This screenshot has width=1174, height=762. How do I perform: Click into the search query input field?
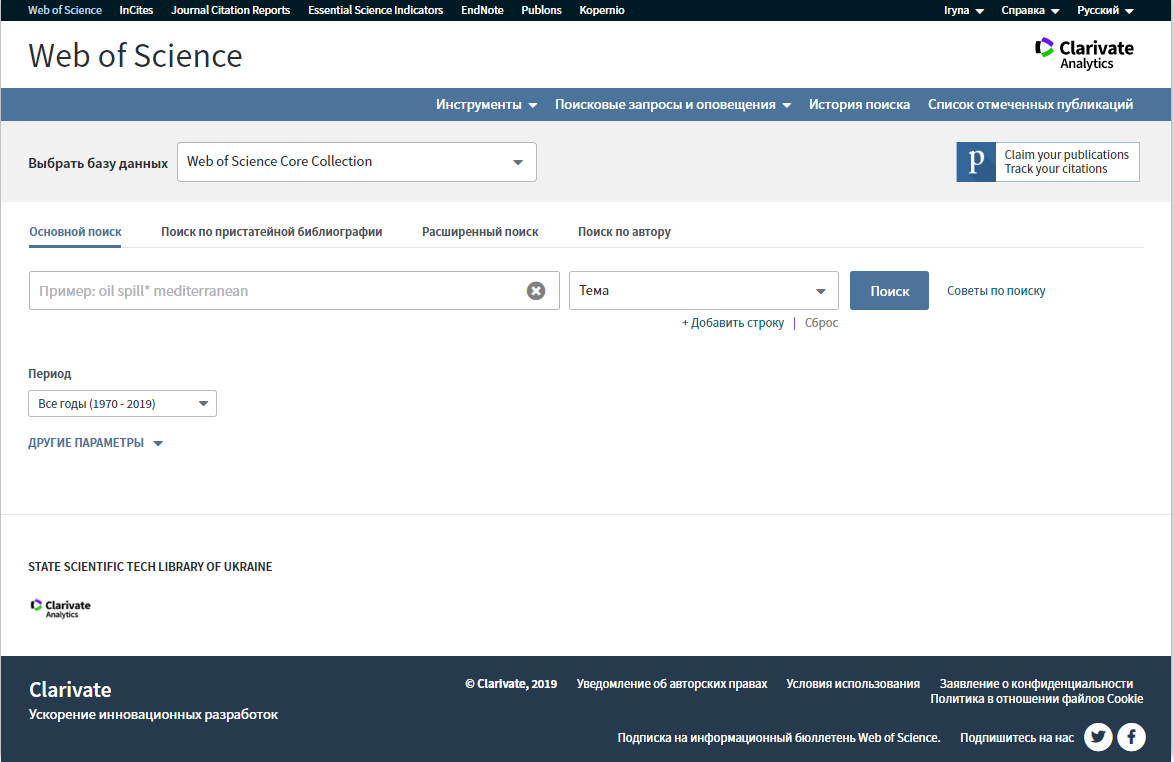(x=275, y=291)
